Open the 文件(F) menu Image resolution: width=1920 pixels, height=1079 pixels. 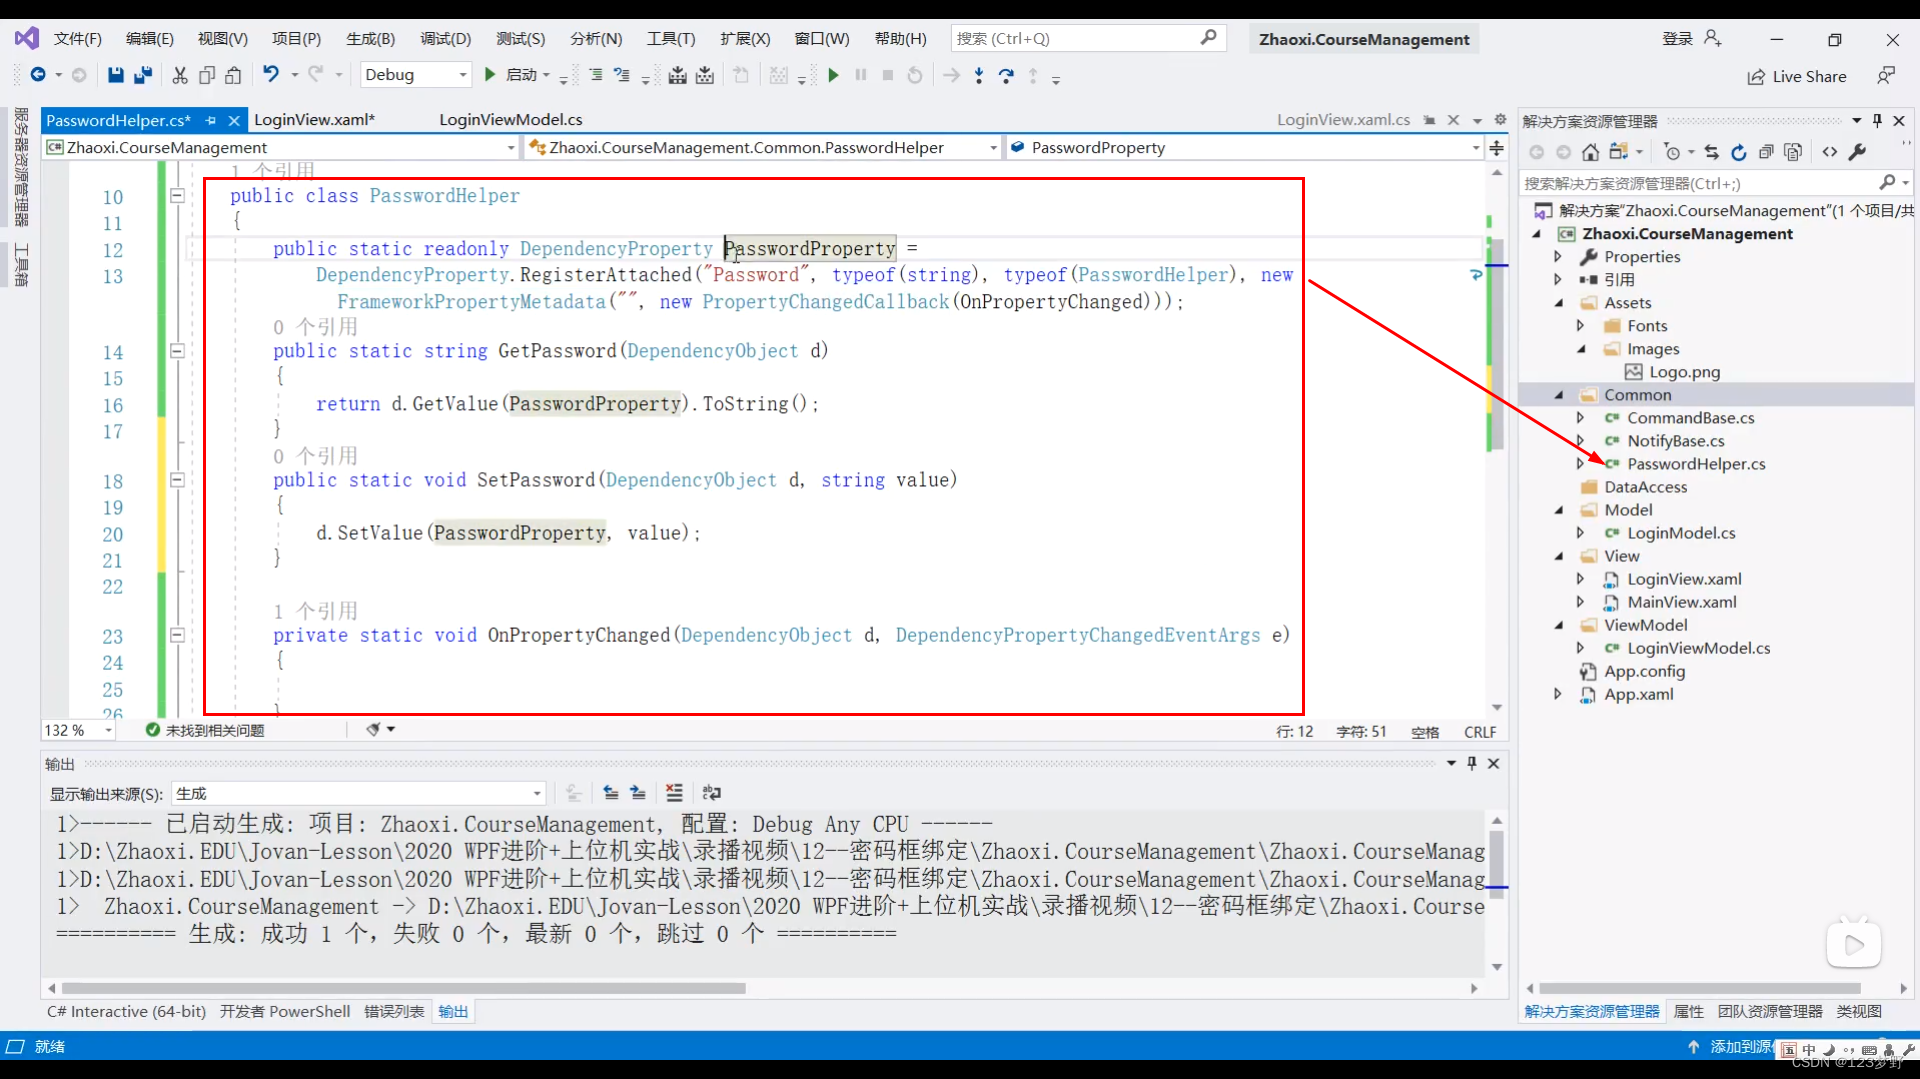click(x=78, y=39)
